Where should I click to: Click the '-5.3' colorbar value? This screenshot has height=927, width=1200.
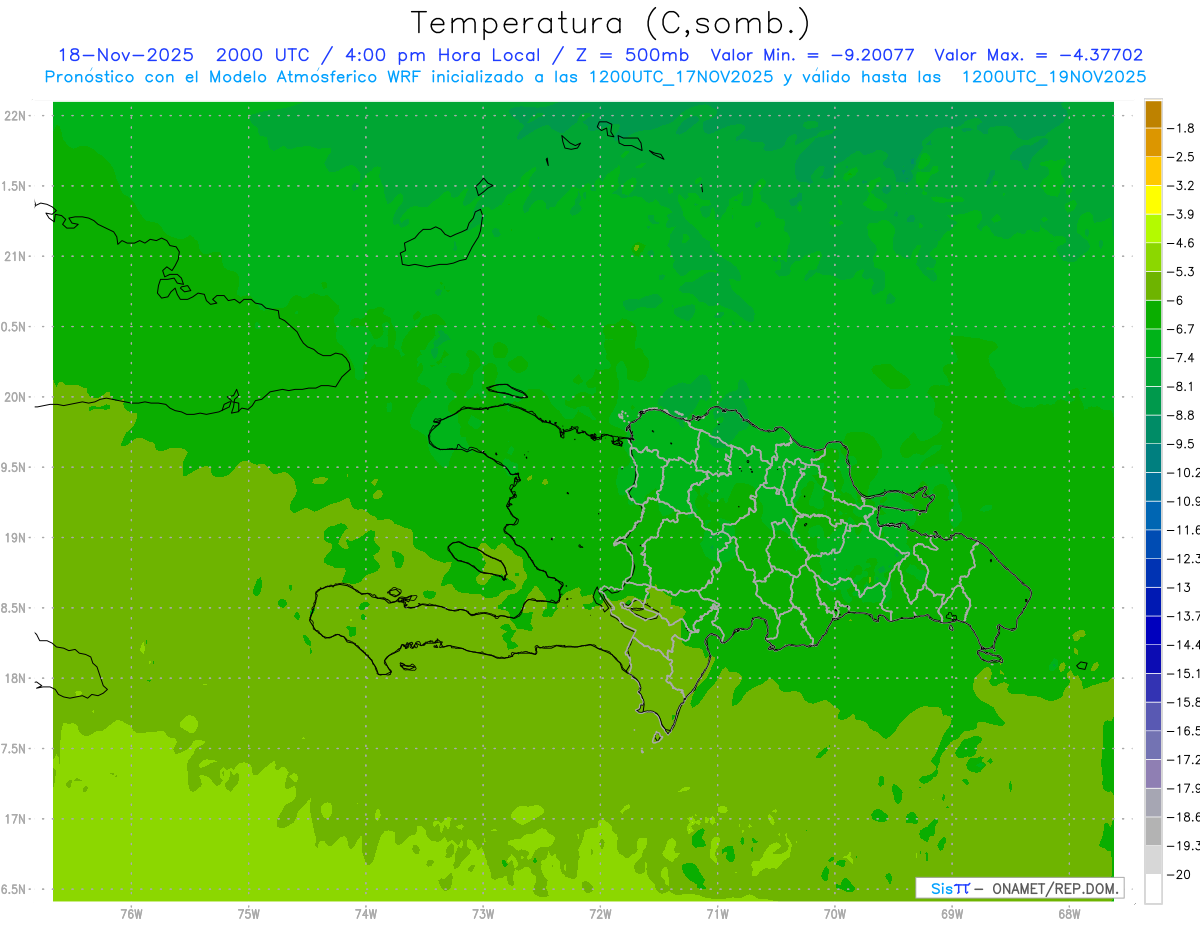[1181, 272]
